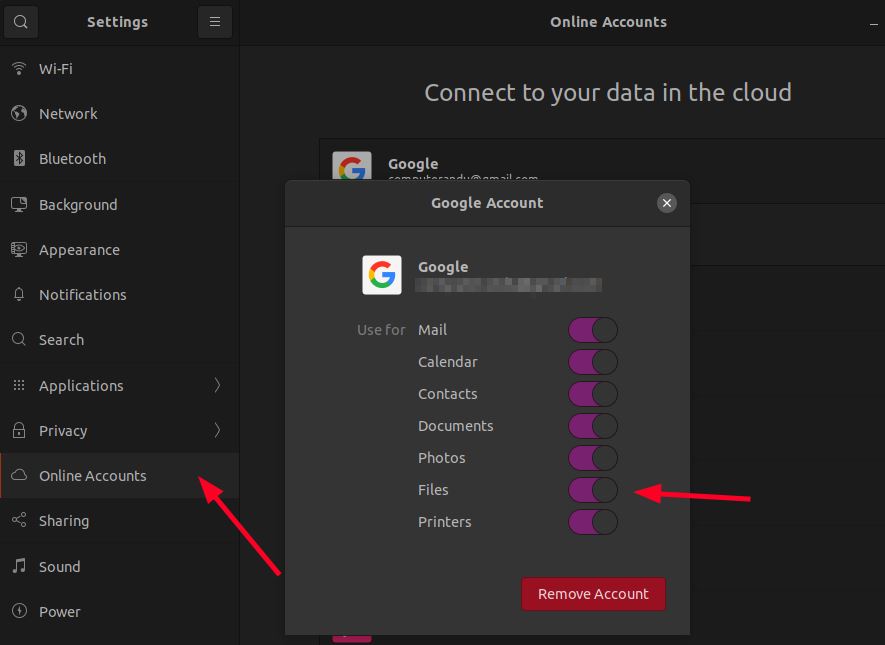This screenshot has width=885, height=645.
Task: Click the Search magnifier icon in sidebar list
Action: click(x=19, y=339)
